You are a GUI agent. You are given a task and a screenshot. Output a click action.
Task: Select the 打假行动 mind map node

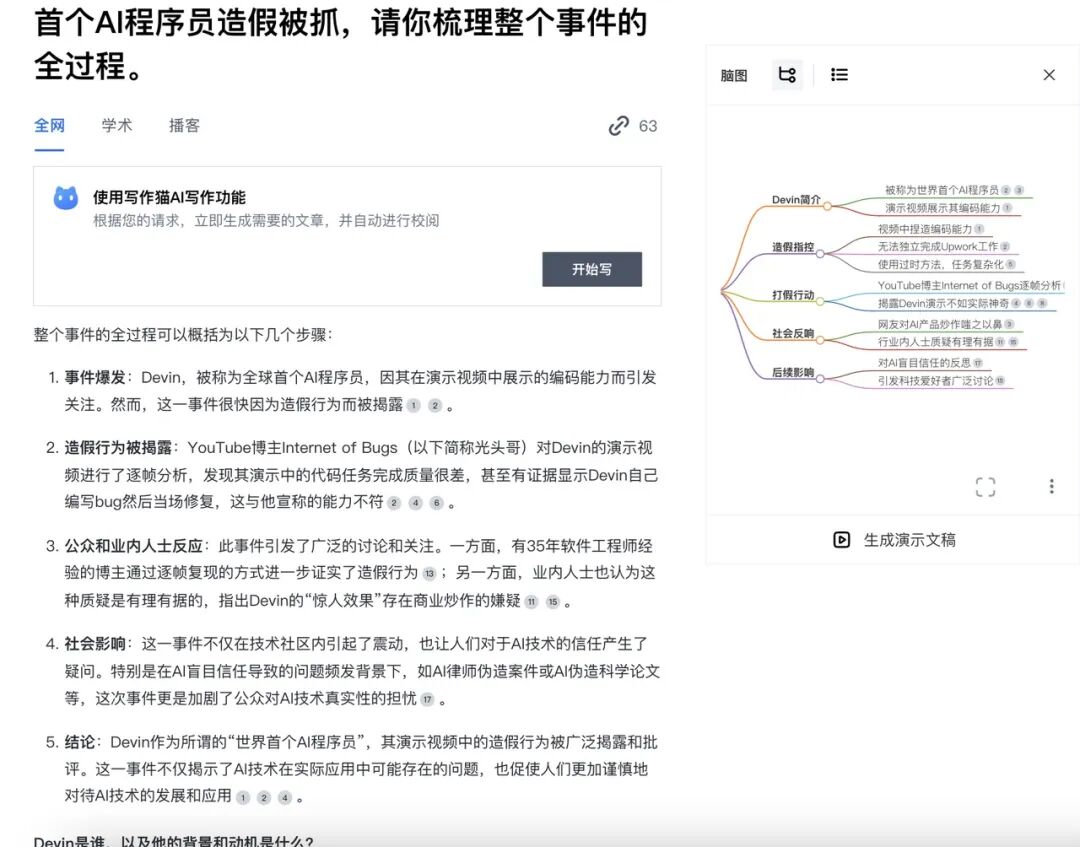tap(793, 295)
